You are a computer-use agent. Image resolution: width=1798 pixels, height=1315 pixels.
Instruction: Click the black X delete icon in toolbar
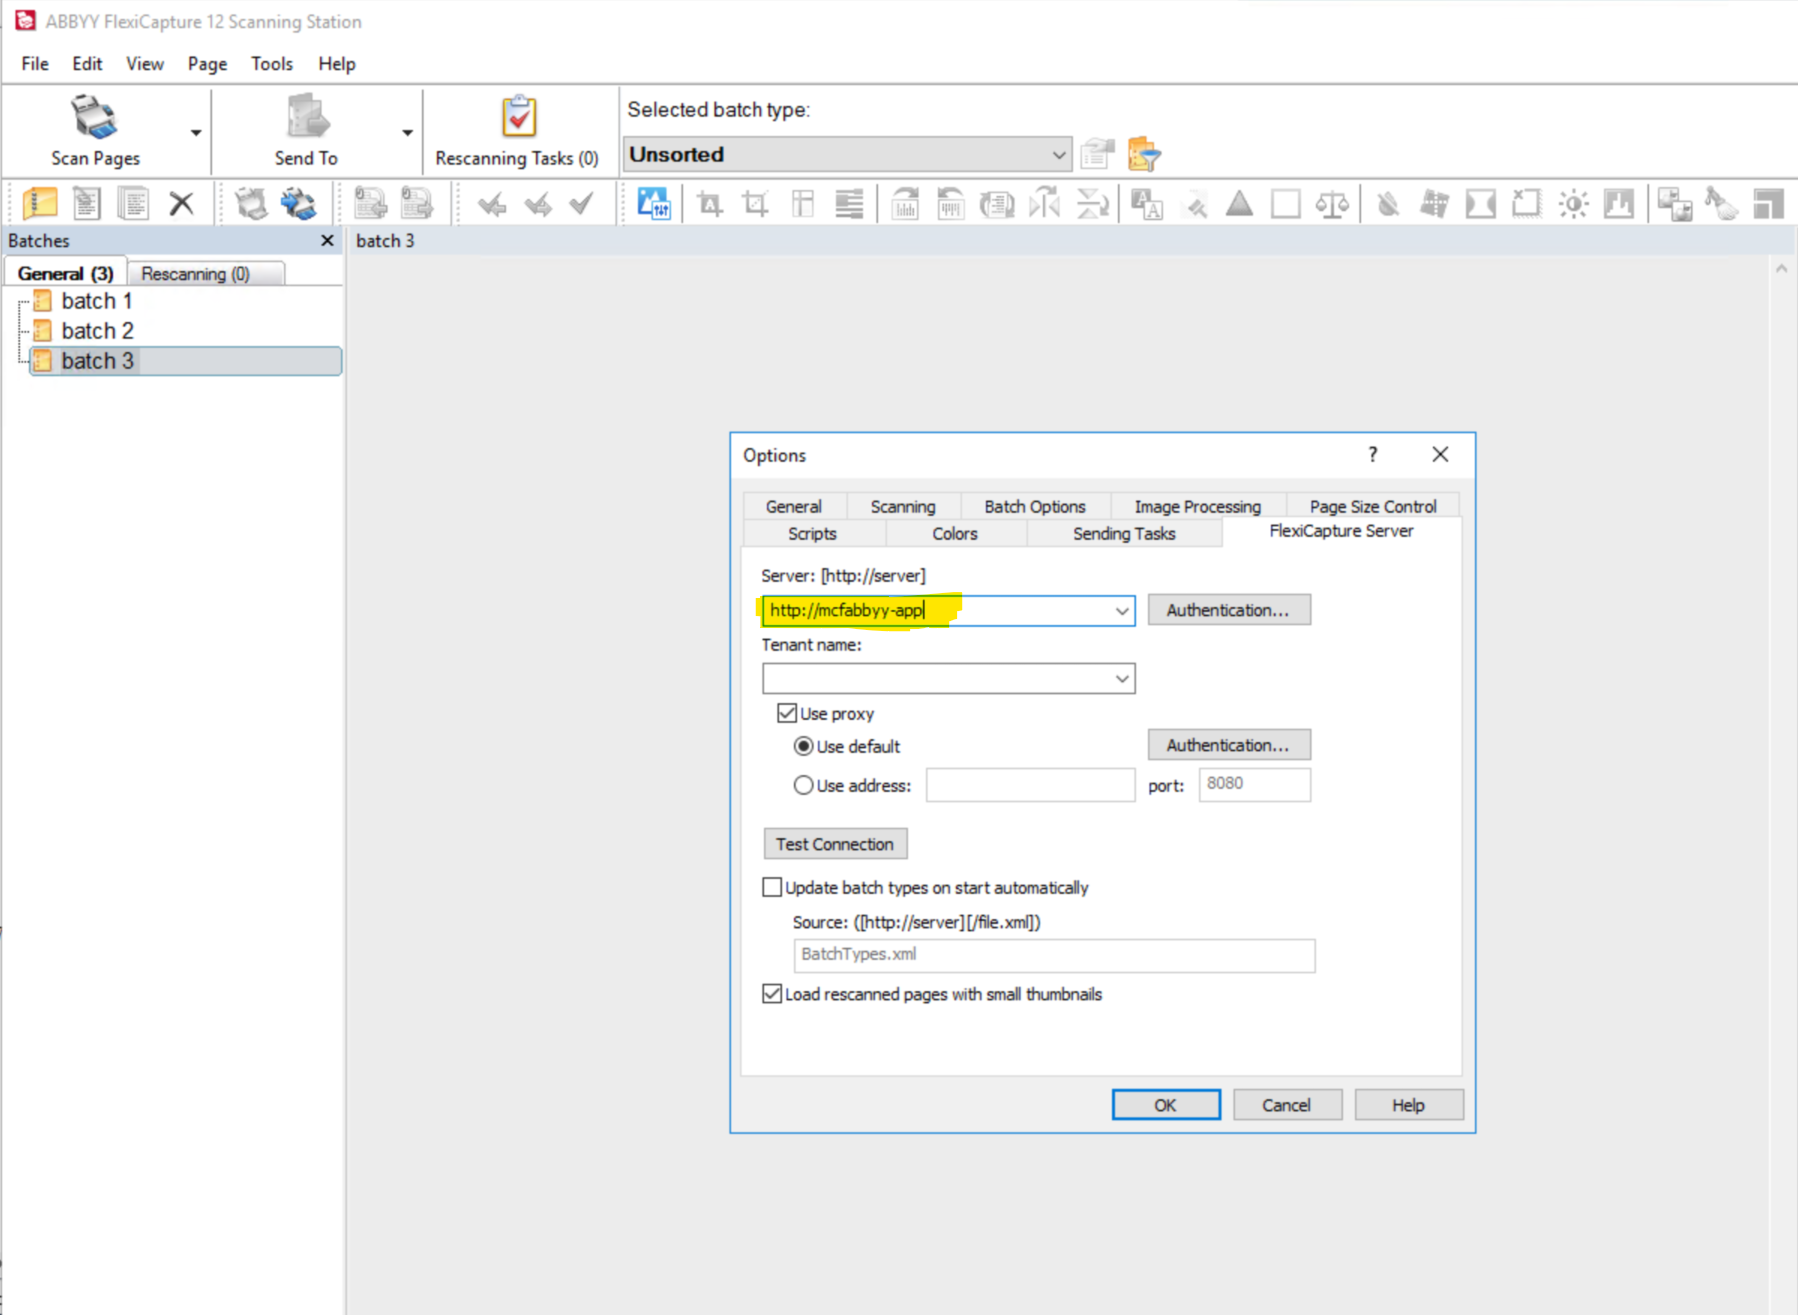(x=181, y=204)
